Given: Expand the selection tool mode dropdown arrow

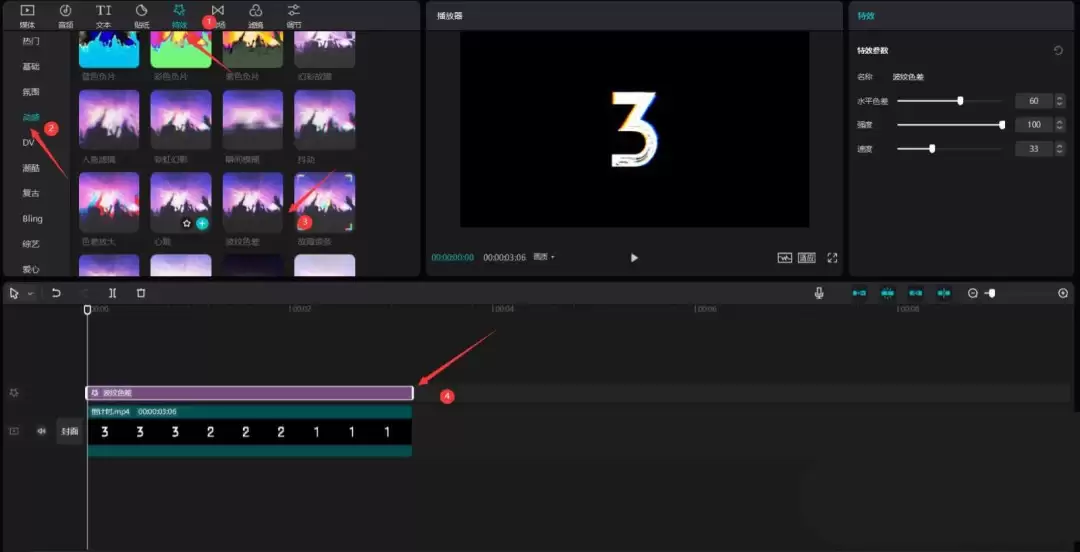Looking at the screenshot, I should point(31,294).
